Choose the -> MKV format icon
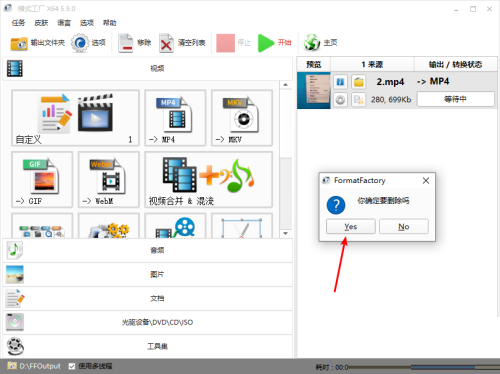This screenshot has width=500, height=374. (242, 118)
